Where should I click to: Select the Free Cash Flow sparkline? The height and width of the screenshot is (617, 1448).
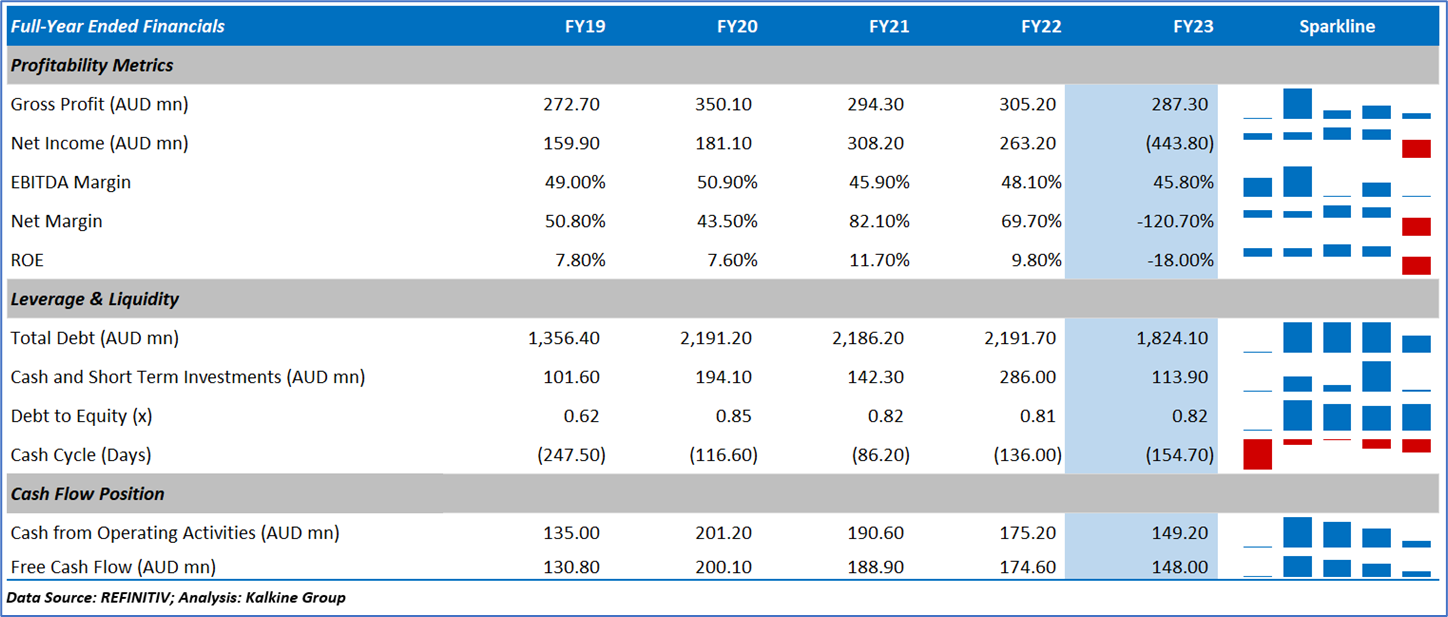(1337, 567)
